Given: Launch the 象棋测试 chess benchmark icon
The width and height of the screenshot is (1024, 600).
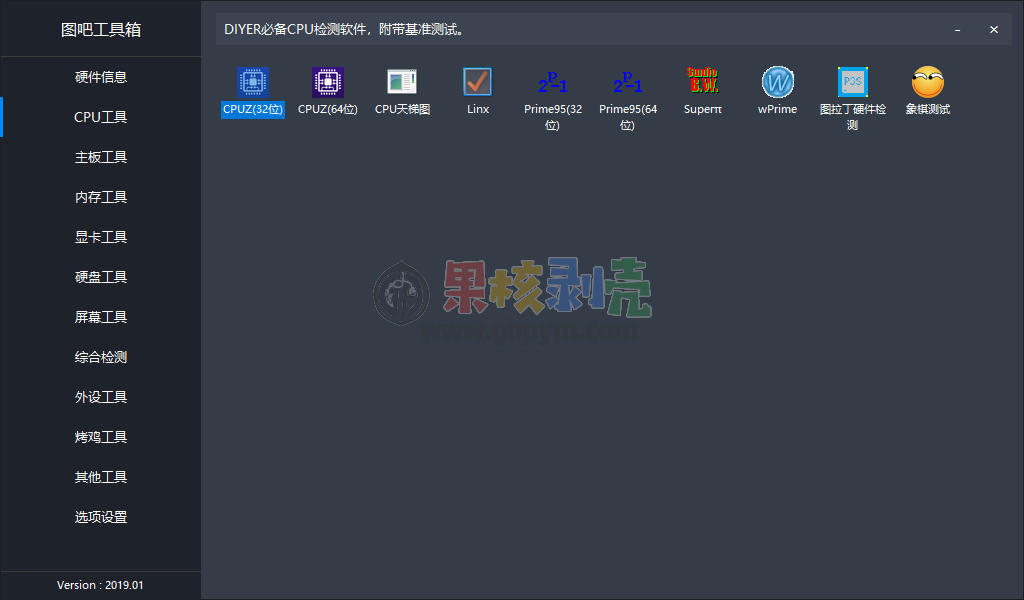Looking at the screenshot, I should pos(927,82).
